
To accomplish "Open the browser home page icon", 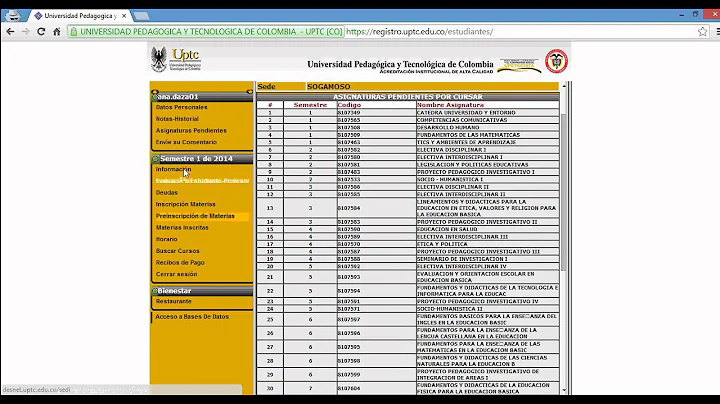I will pyautogui.click(x=56, y=32).
